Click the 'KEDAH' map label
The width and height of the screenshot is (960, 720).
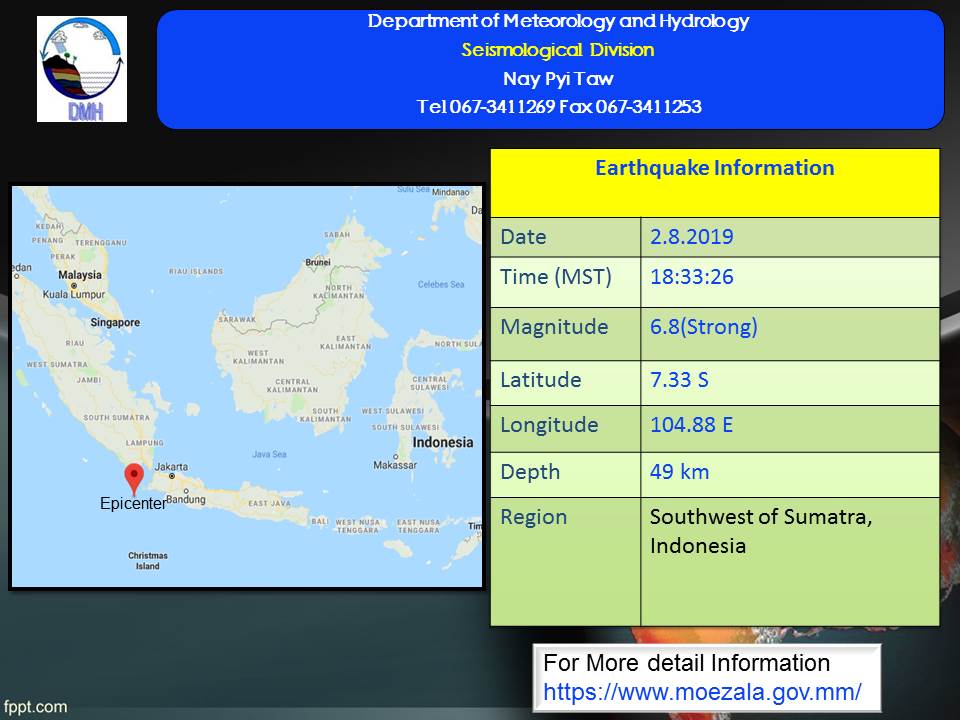tap(48, 227)
